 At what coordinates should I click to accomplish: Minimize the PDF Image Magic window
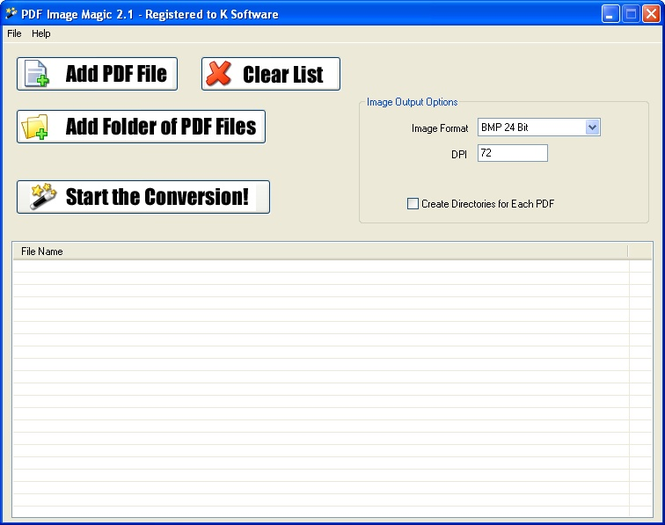point(610,14)
